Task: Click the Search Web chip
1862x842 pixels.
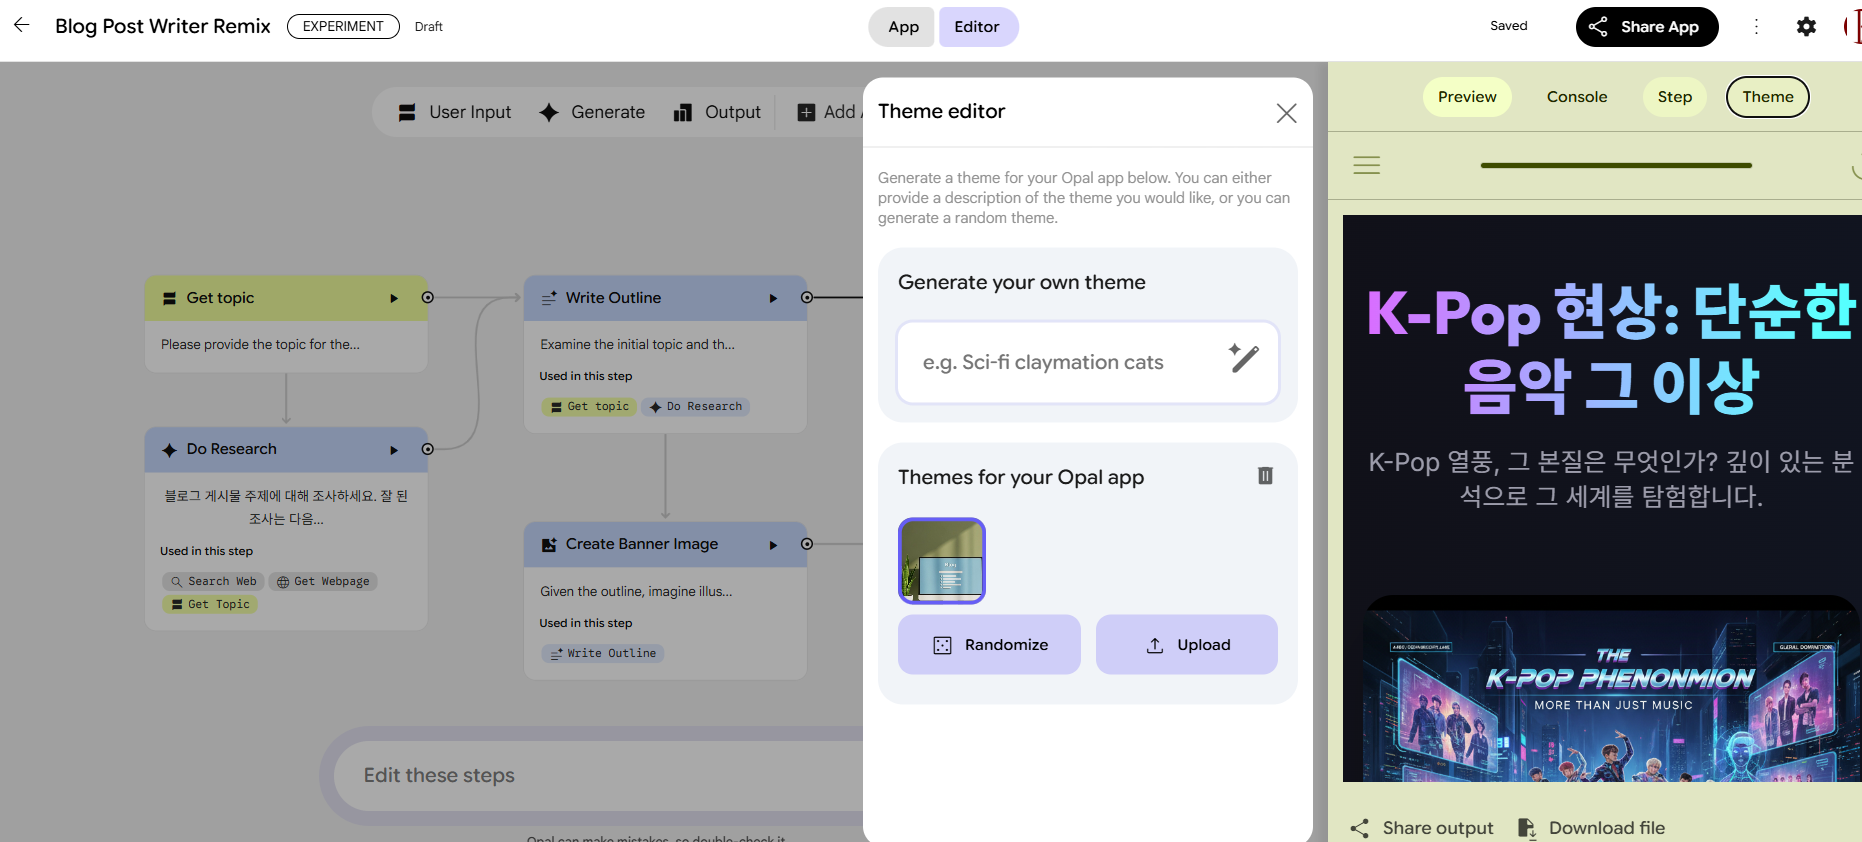Action: coord(213,581)
